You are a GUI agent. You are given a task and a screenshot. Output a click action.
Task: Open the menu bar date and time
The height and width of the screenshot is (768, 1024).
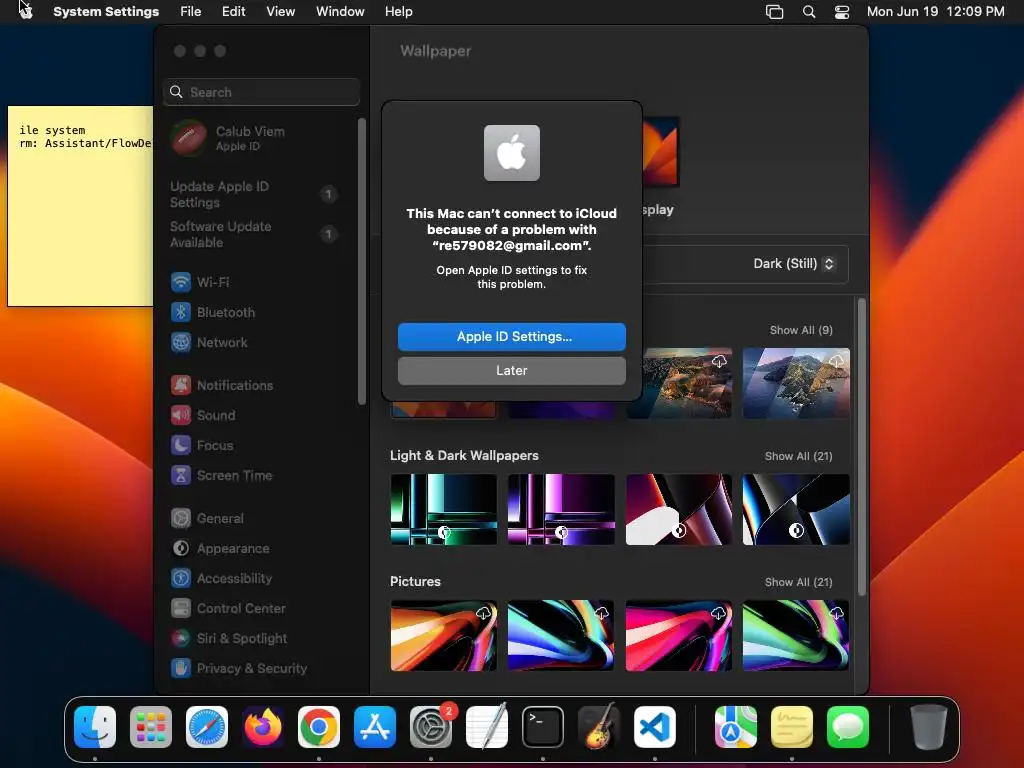pos(935,12)
